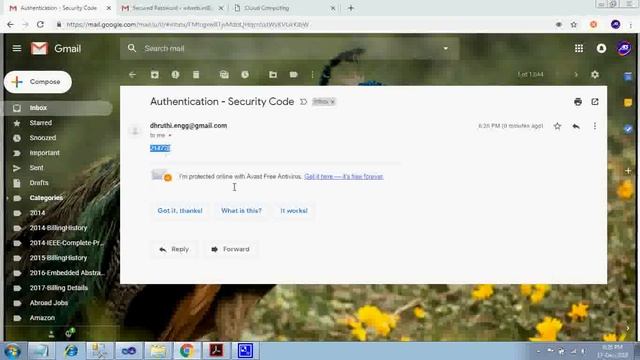Open Google notifications bell
Image resolution: width=640 pixels, height=360 pixels.
(601, 49)
